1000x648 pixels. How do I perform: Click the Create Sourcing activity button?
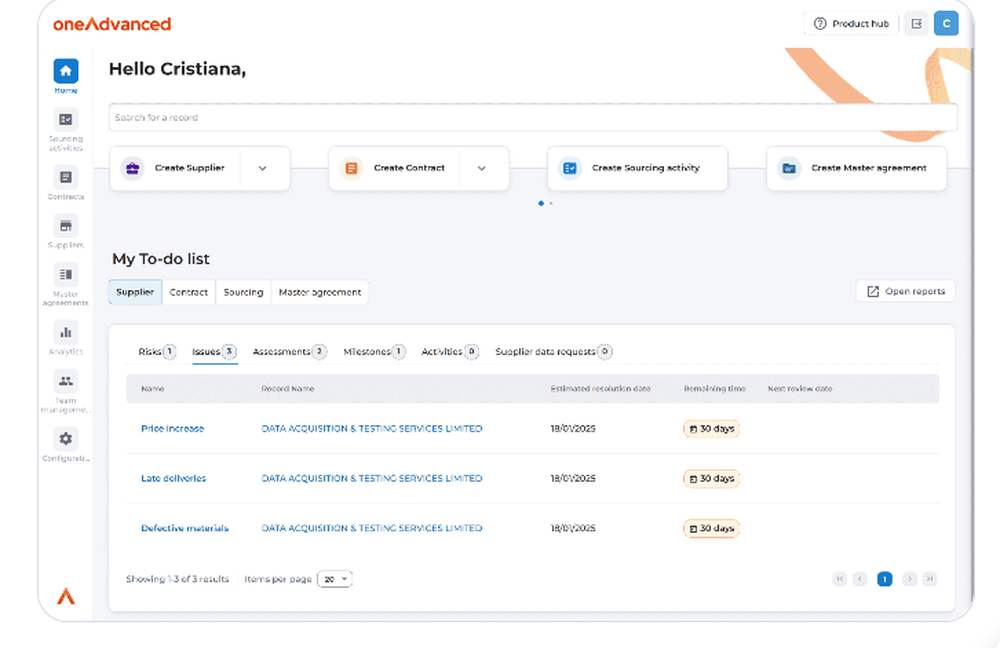click(x=637, y=168)
